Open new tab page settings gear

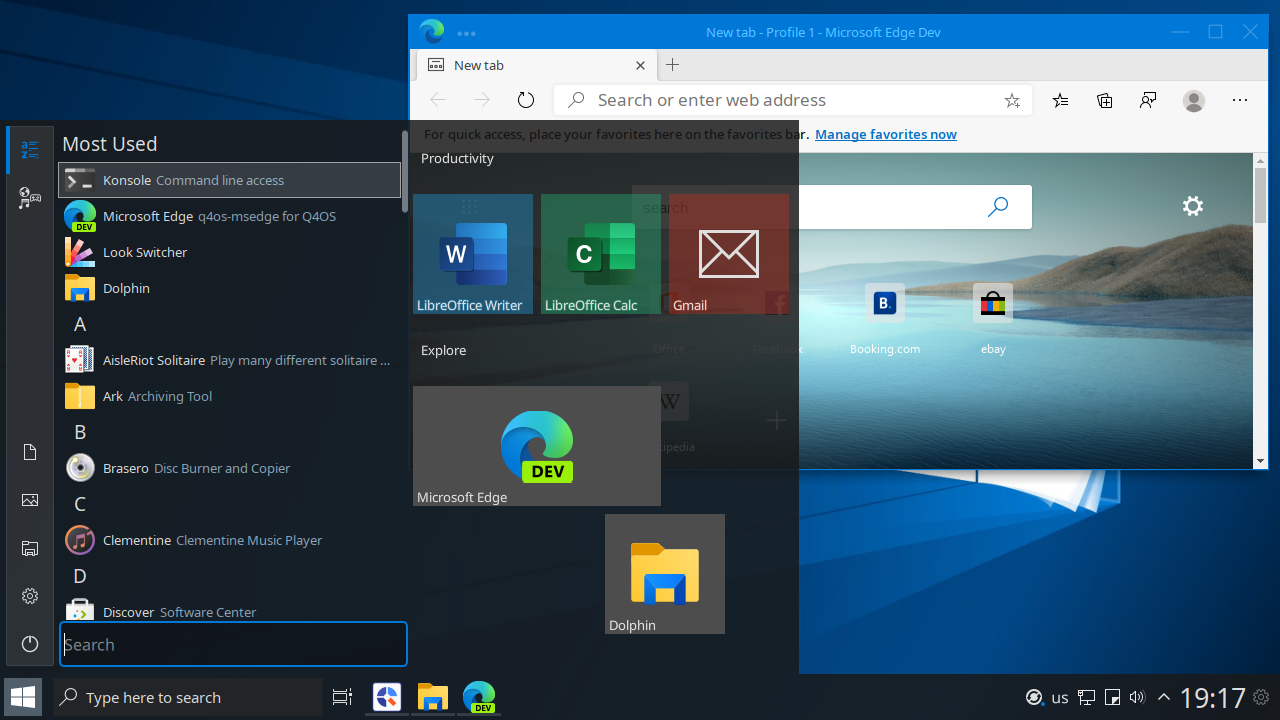tap(1192, 206)
